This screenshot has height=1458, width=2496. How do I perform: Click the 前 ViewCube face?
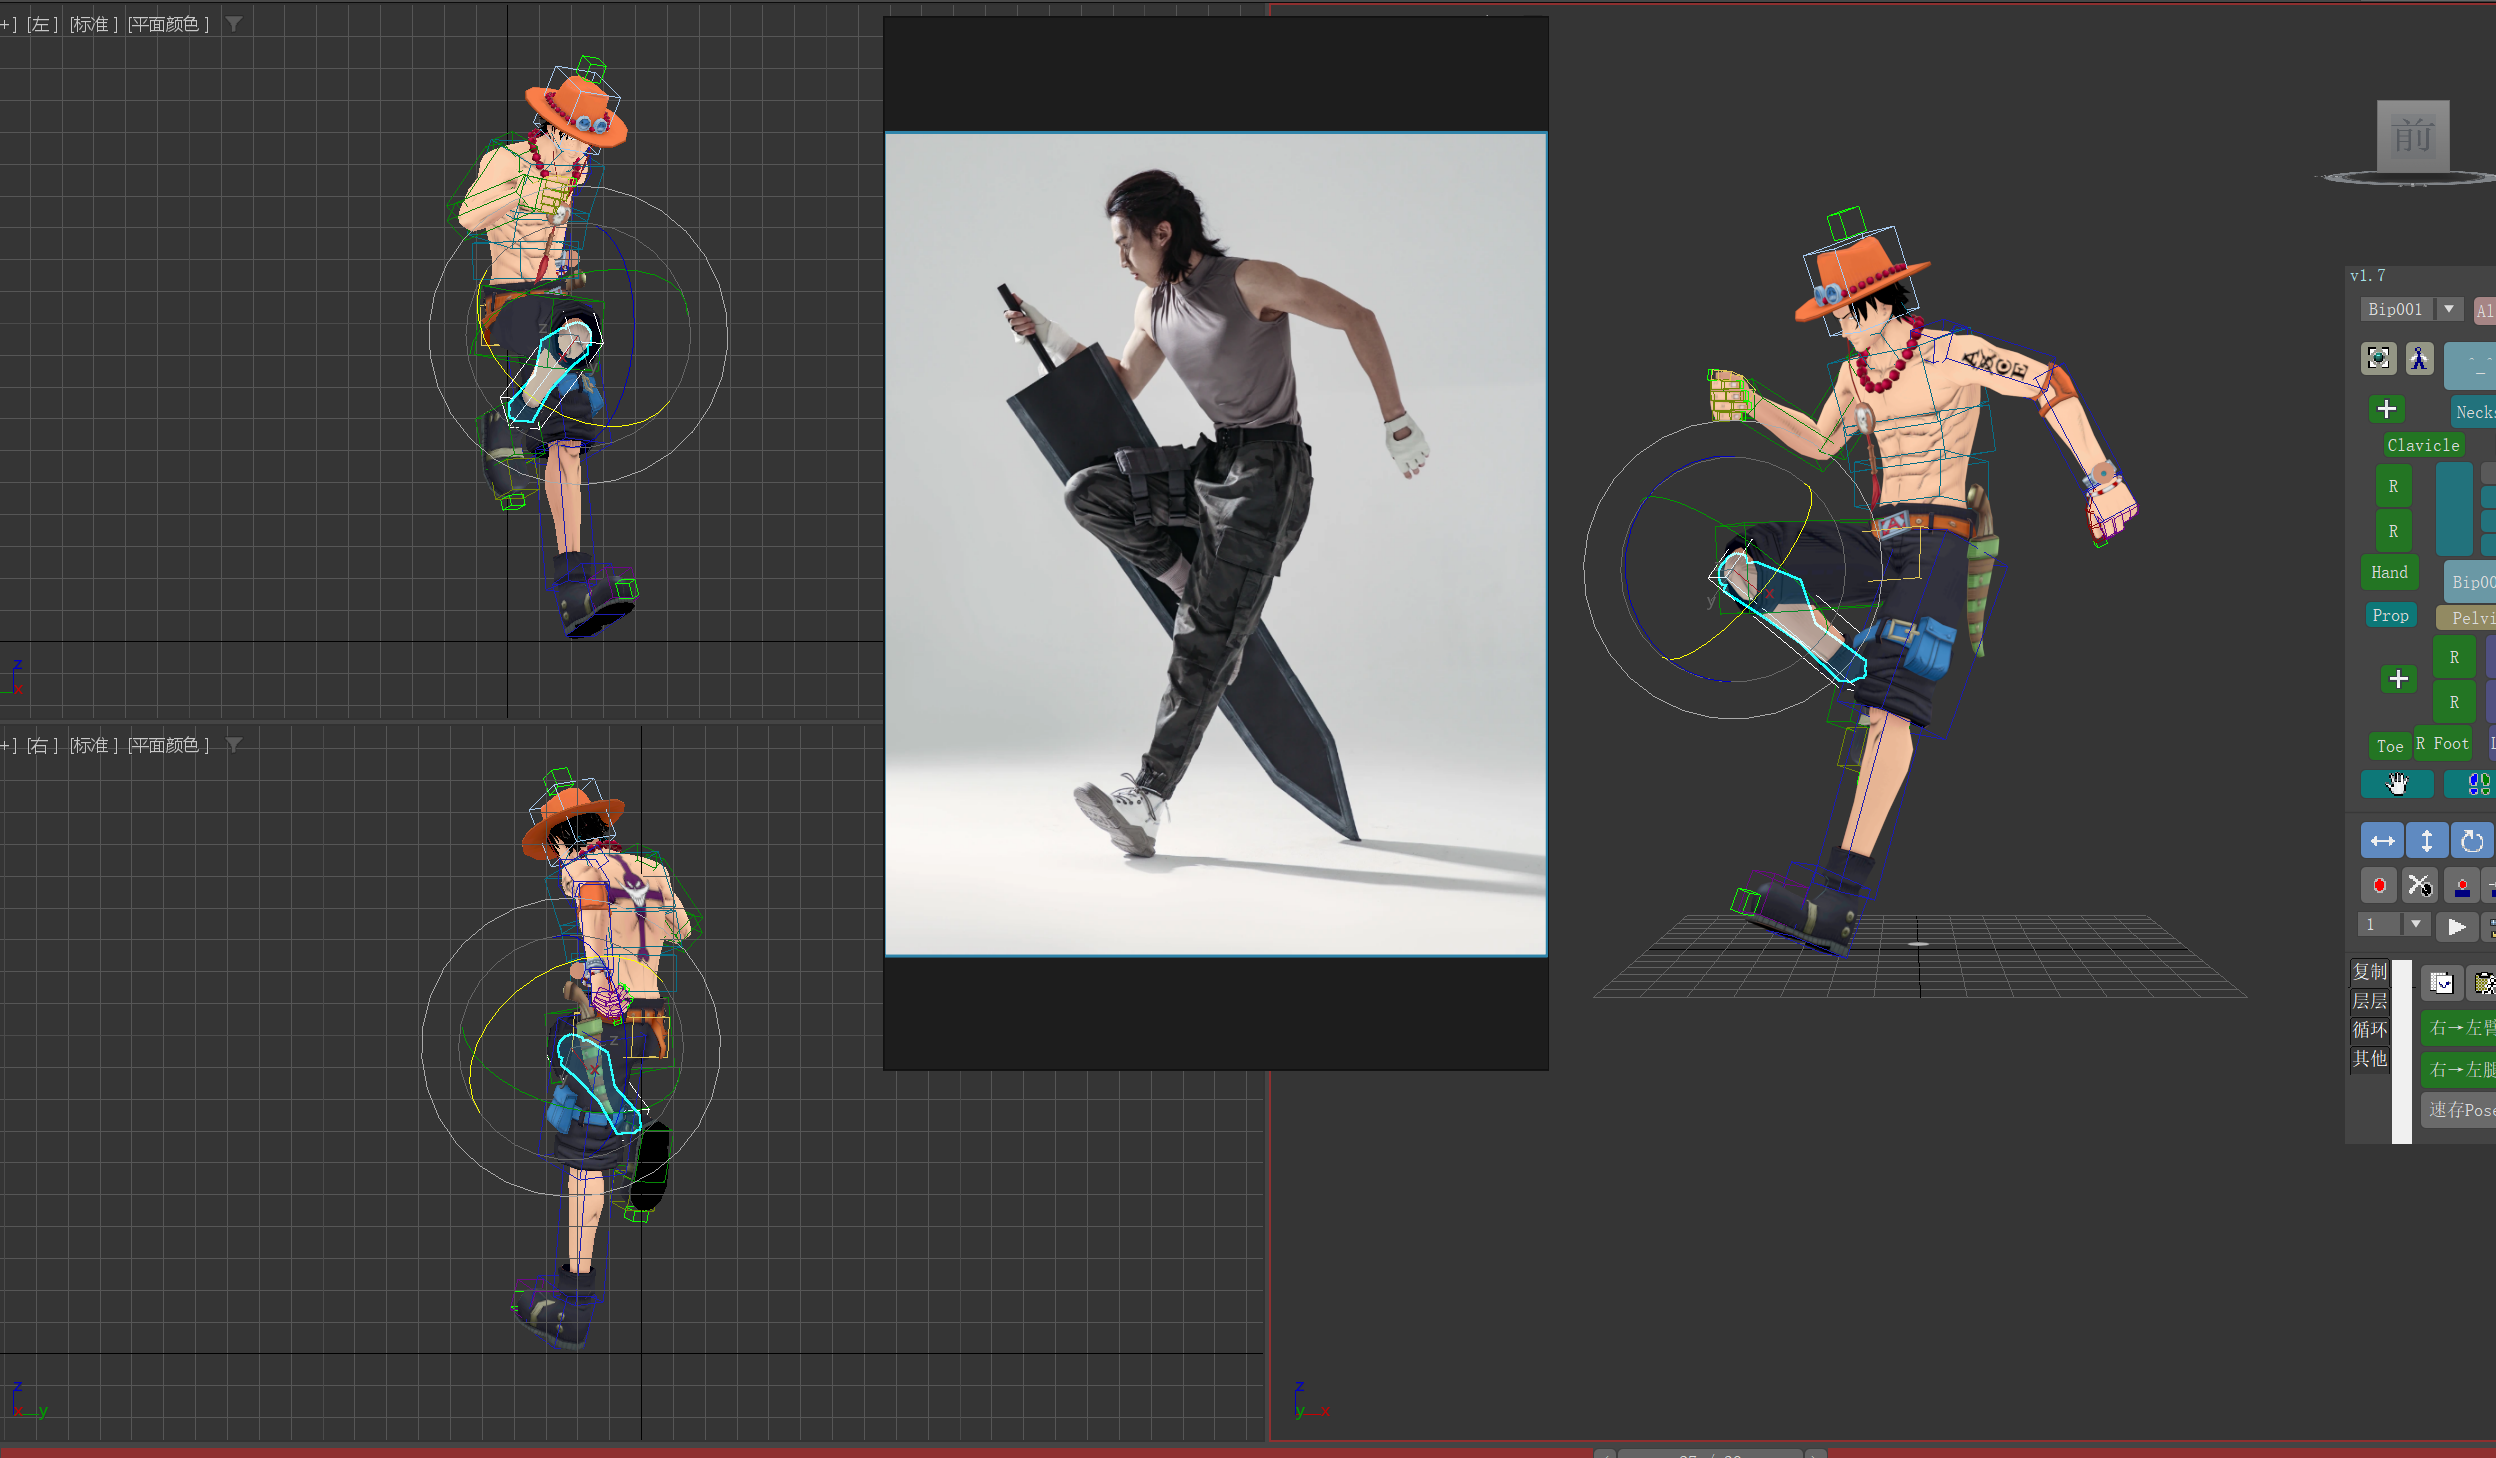click(x=2412, y=136)
